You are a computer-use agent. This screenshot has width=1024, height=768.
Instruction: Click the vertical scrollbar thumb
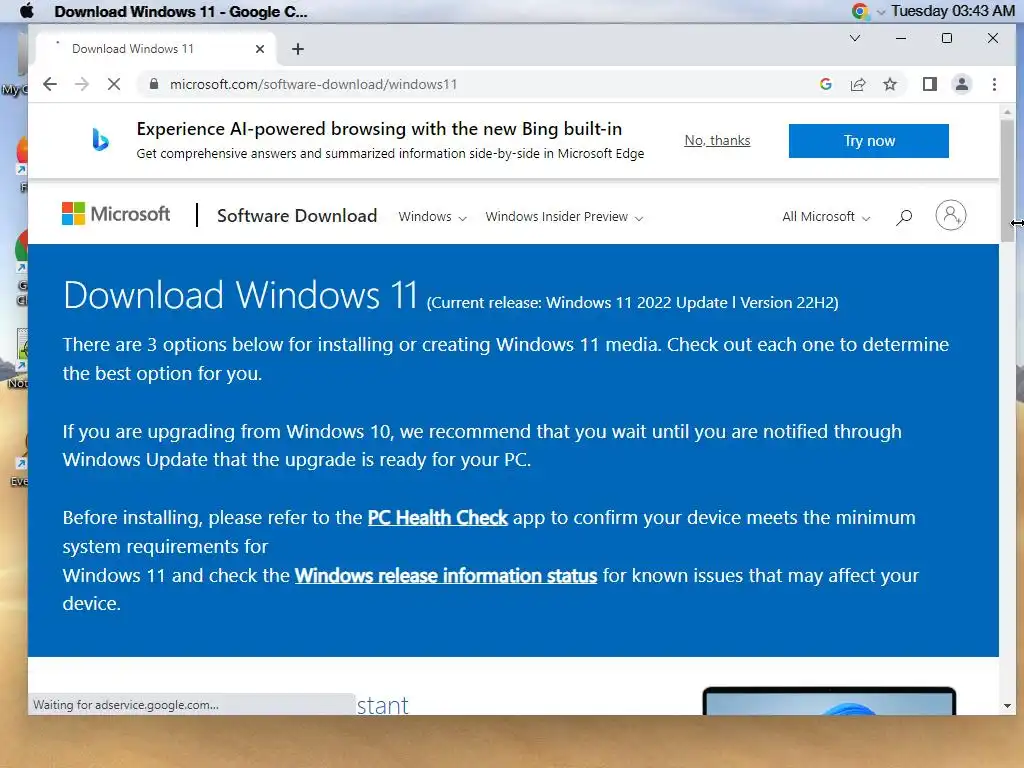pyautogui.click(x=1007, y=181)
